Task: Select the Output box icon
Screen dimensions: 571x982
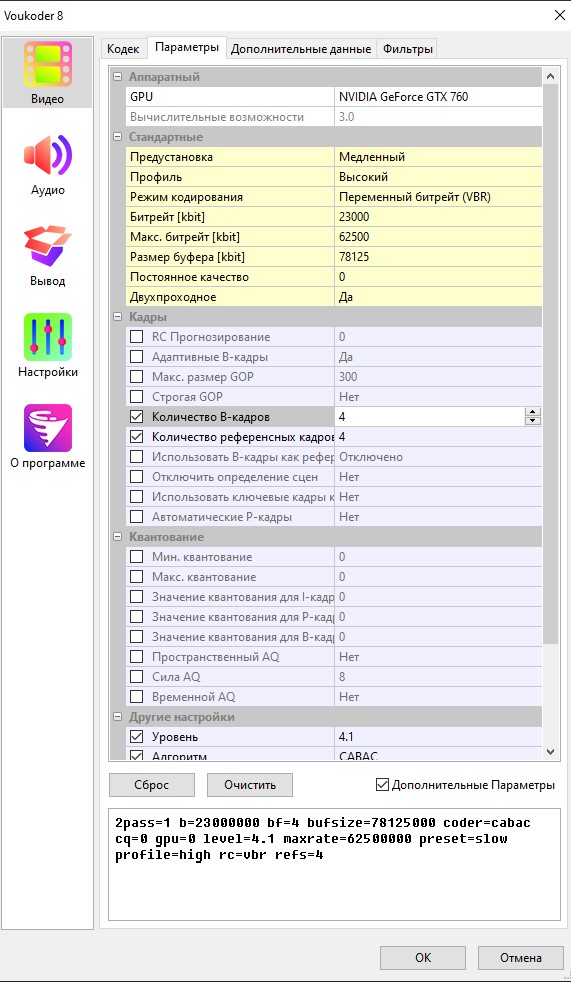Action: click(48, 246)
